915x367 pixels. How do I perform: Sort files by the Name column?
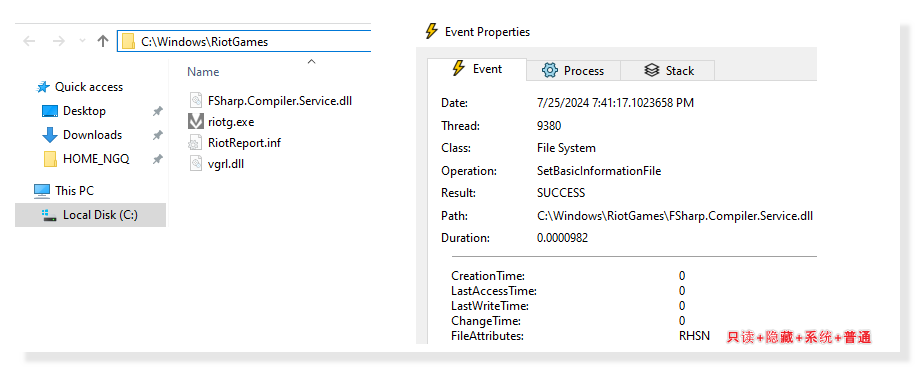[203, 72]
